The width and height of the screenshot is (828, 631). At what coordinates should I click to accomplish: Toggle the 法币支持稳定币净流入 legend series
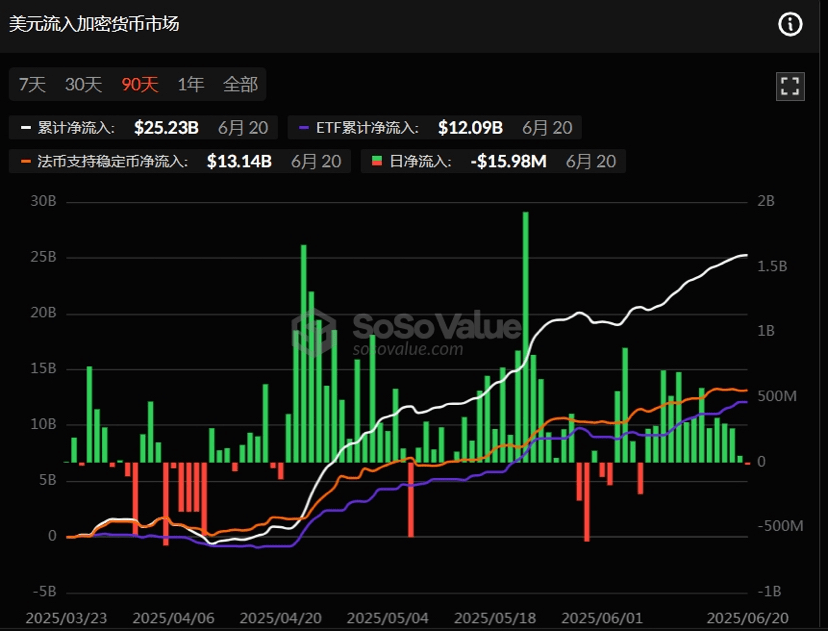click(180, 161)
